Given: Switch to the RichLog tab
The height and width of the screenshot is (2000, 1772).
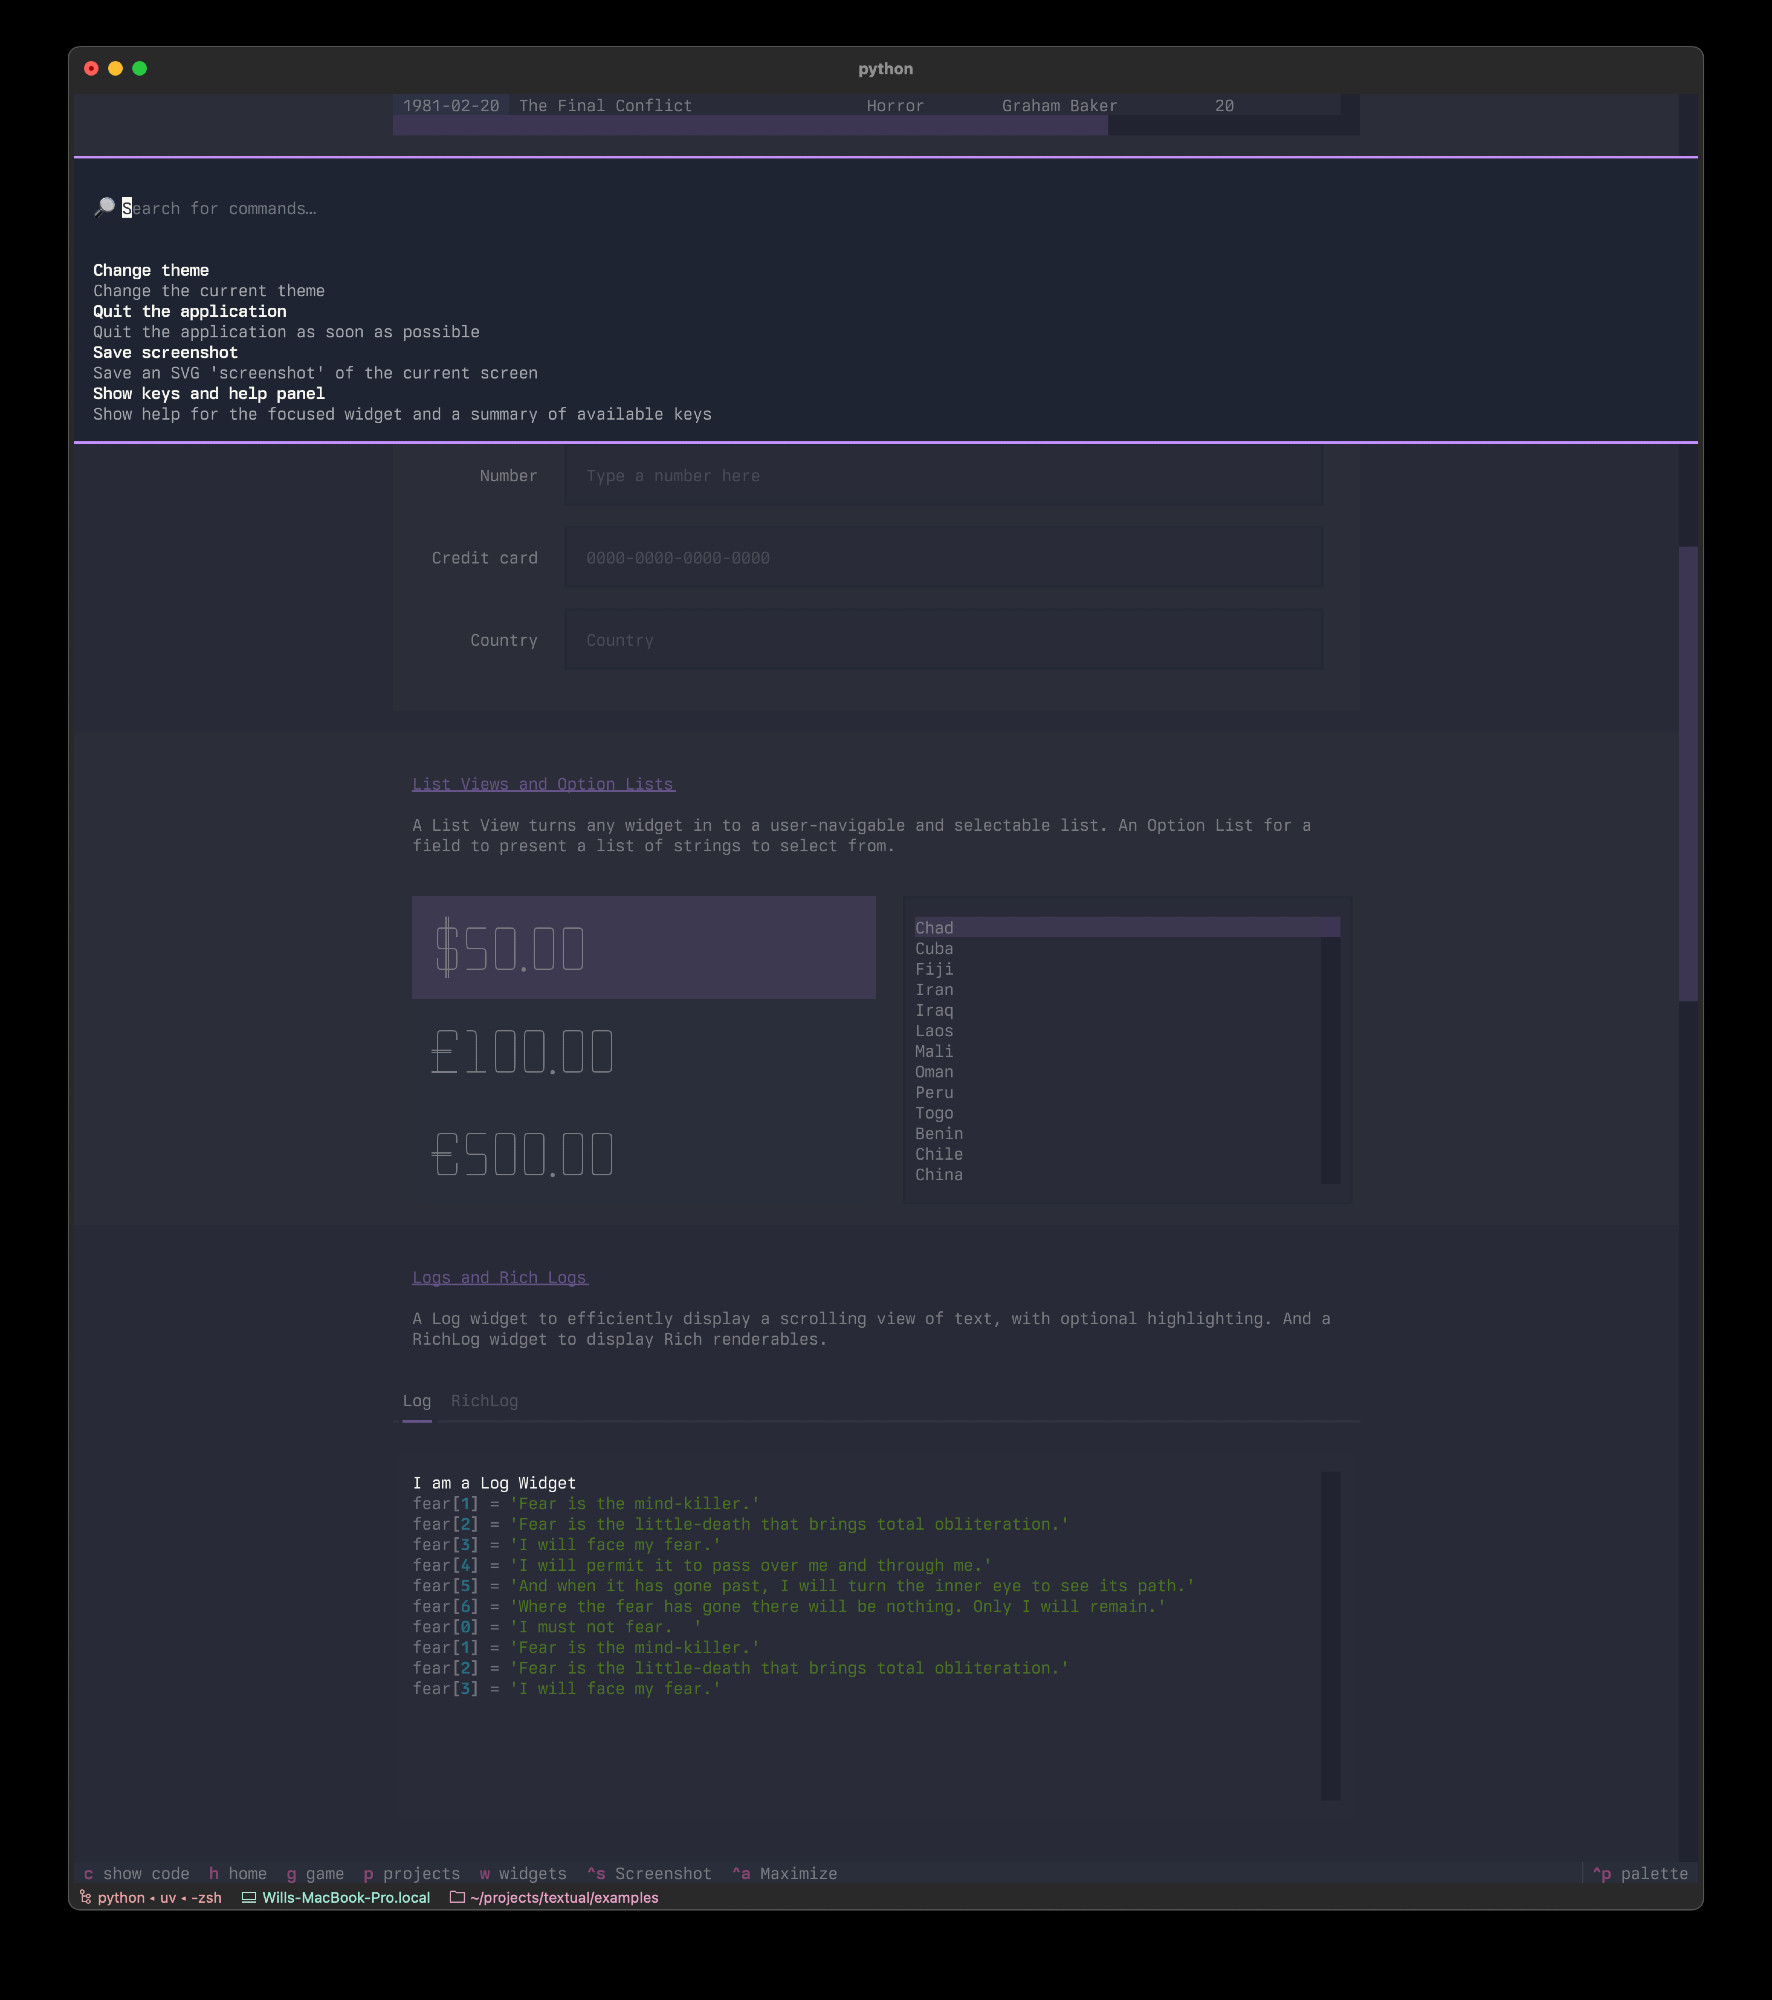Looking at the screenshot, I should coord(484,1400).
